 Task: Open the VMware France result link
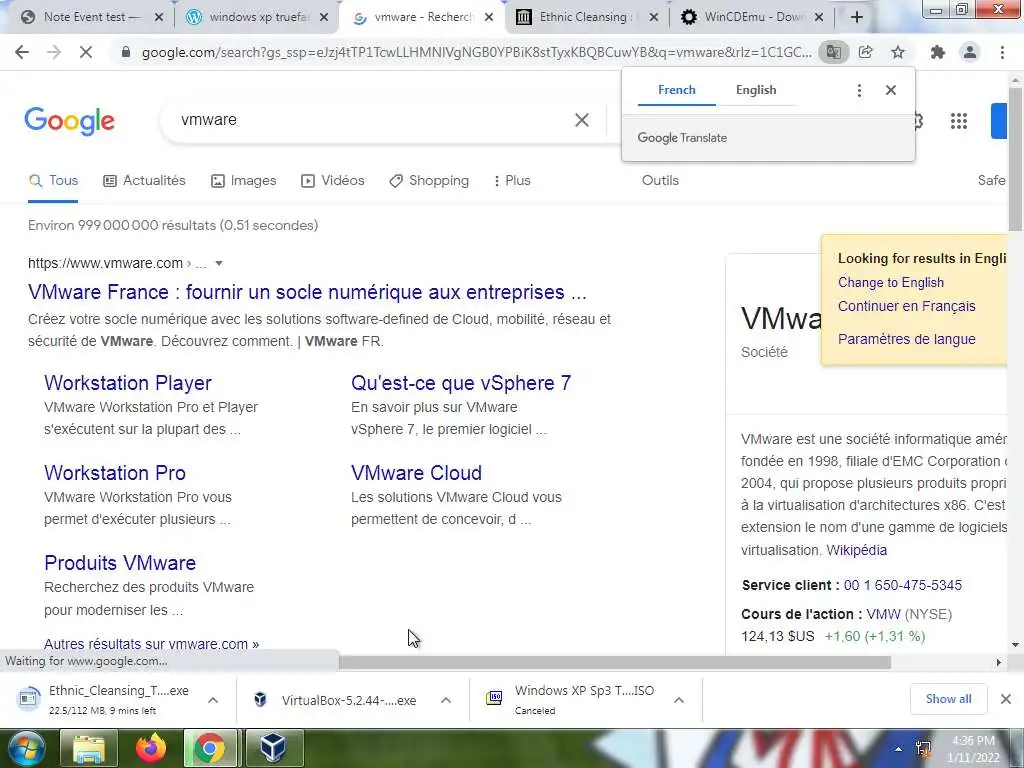307,292
